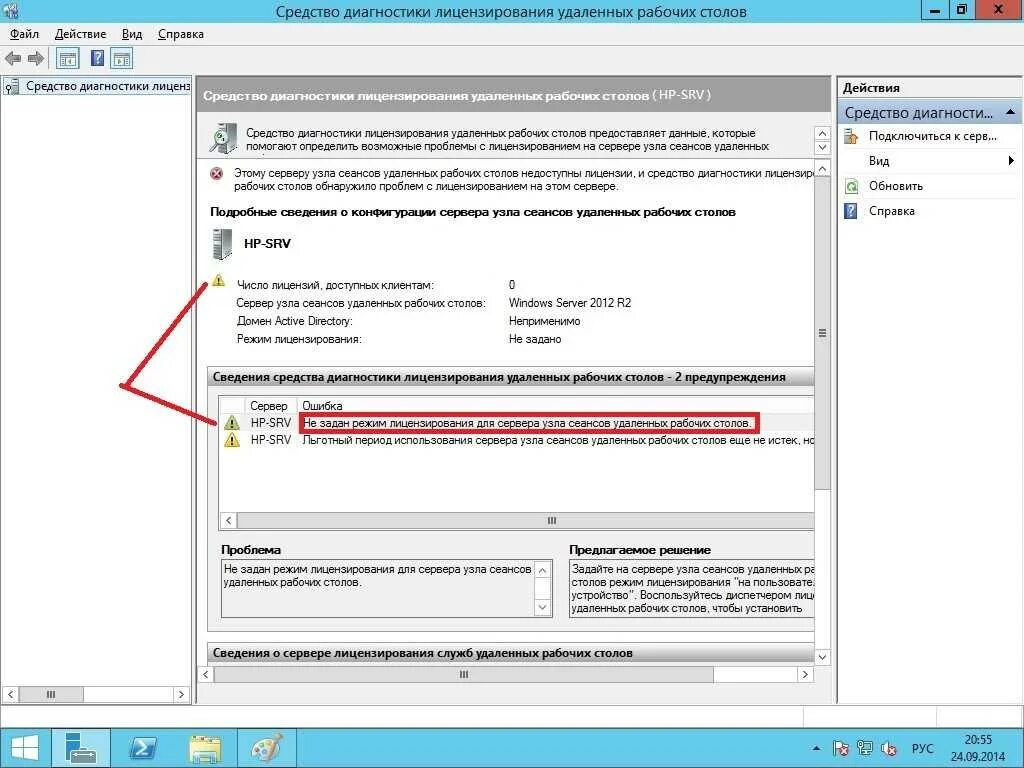Open the Действие menu
This screenshot has height=768, width=1024.
point(80,34)
